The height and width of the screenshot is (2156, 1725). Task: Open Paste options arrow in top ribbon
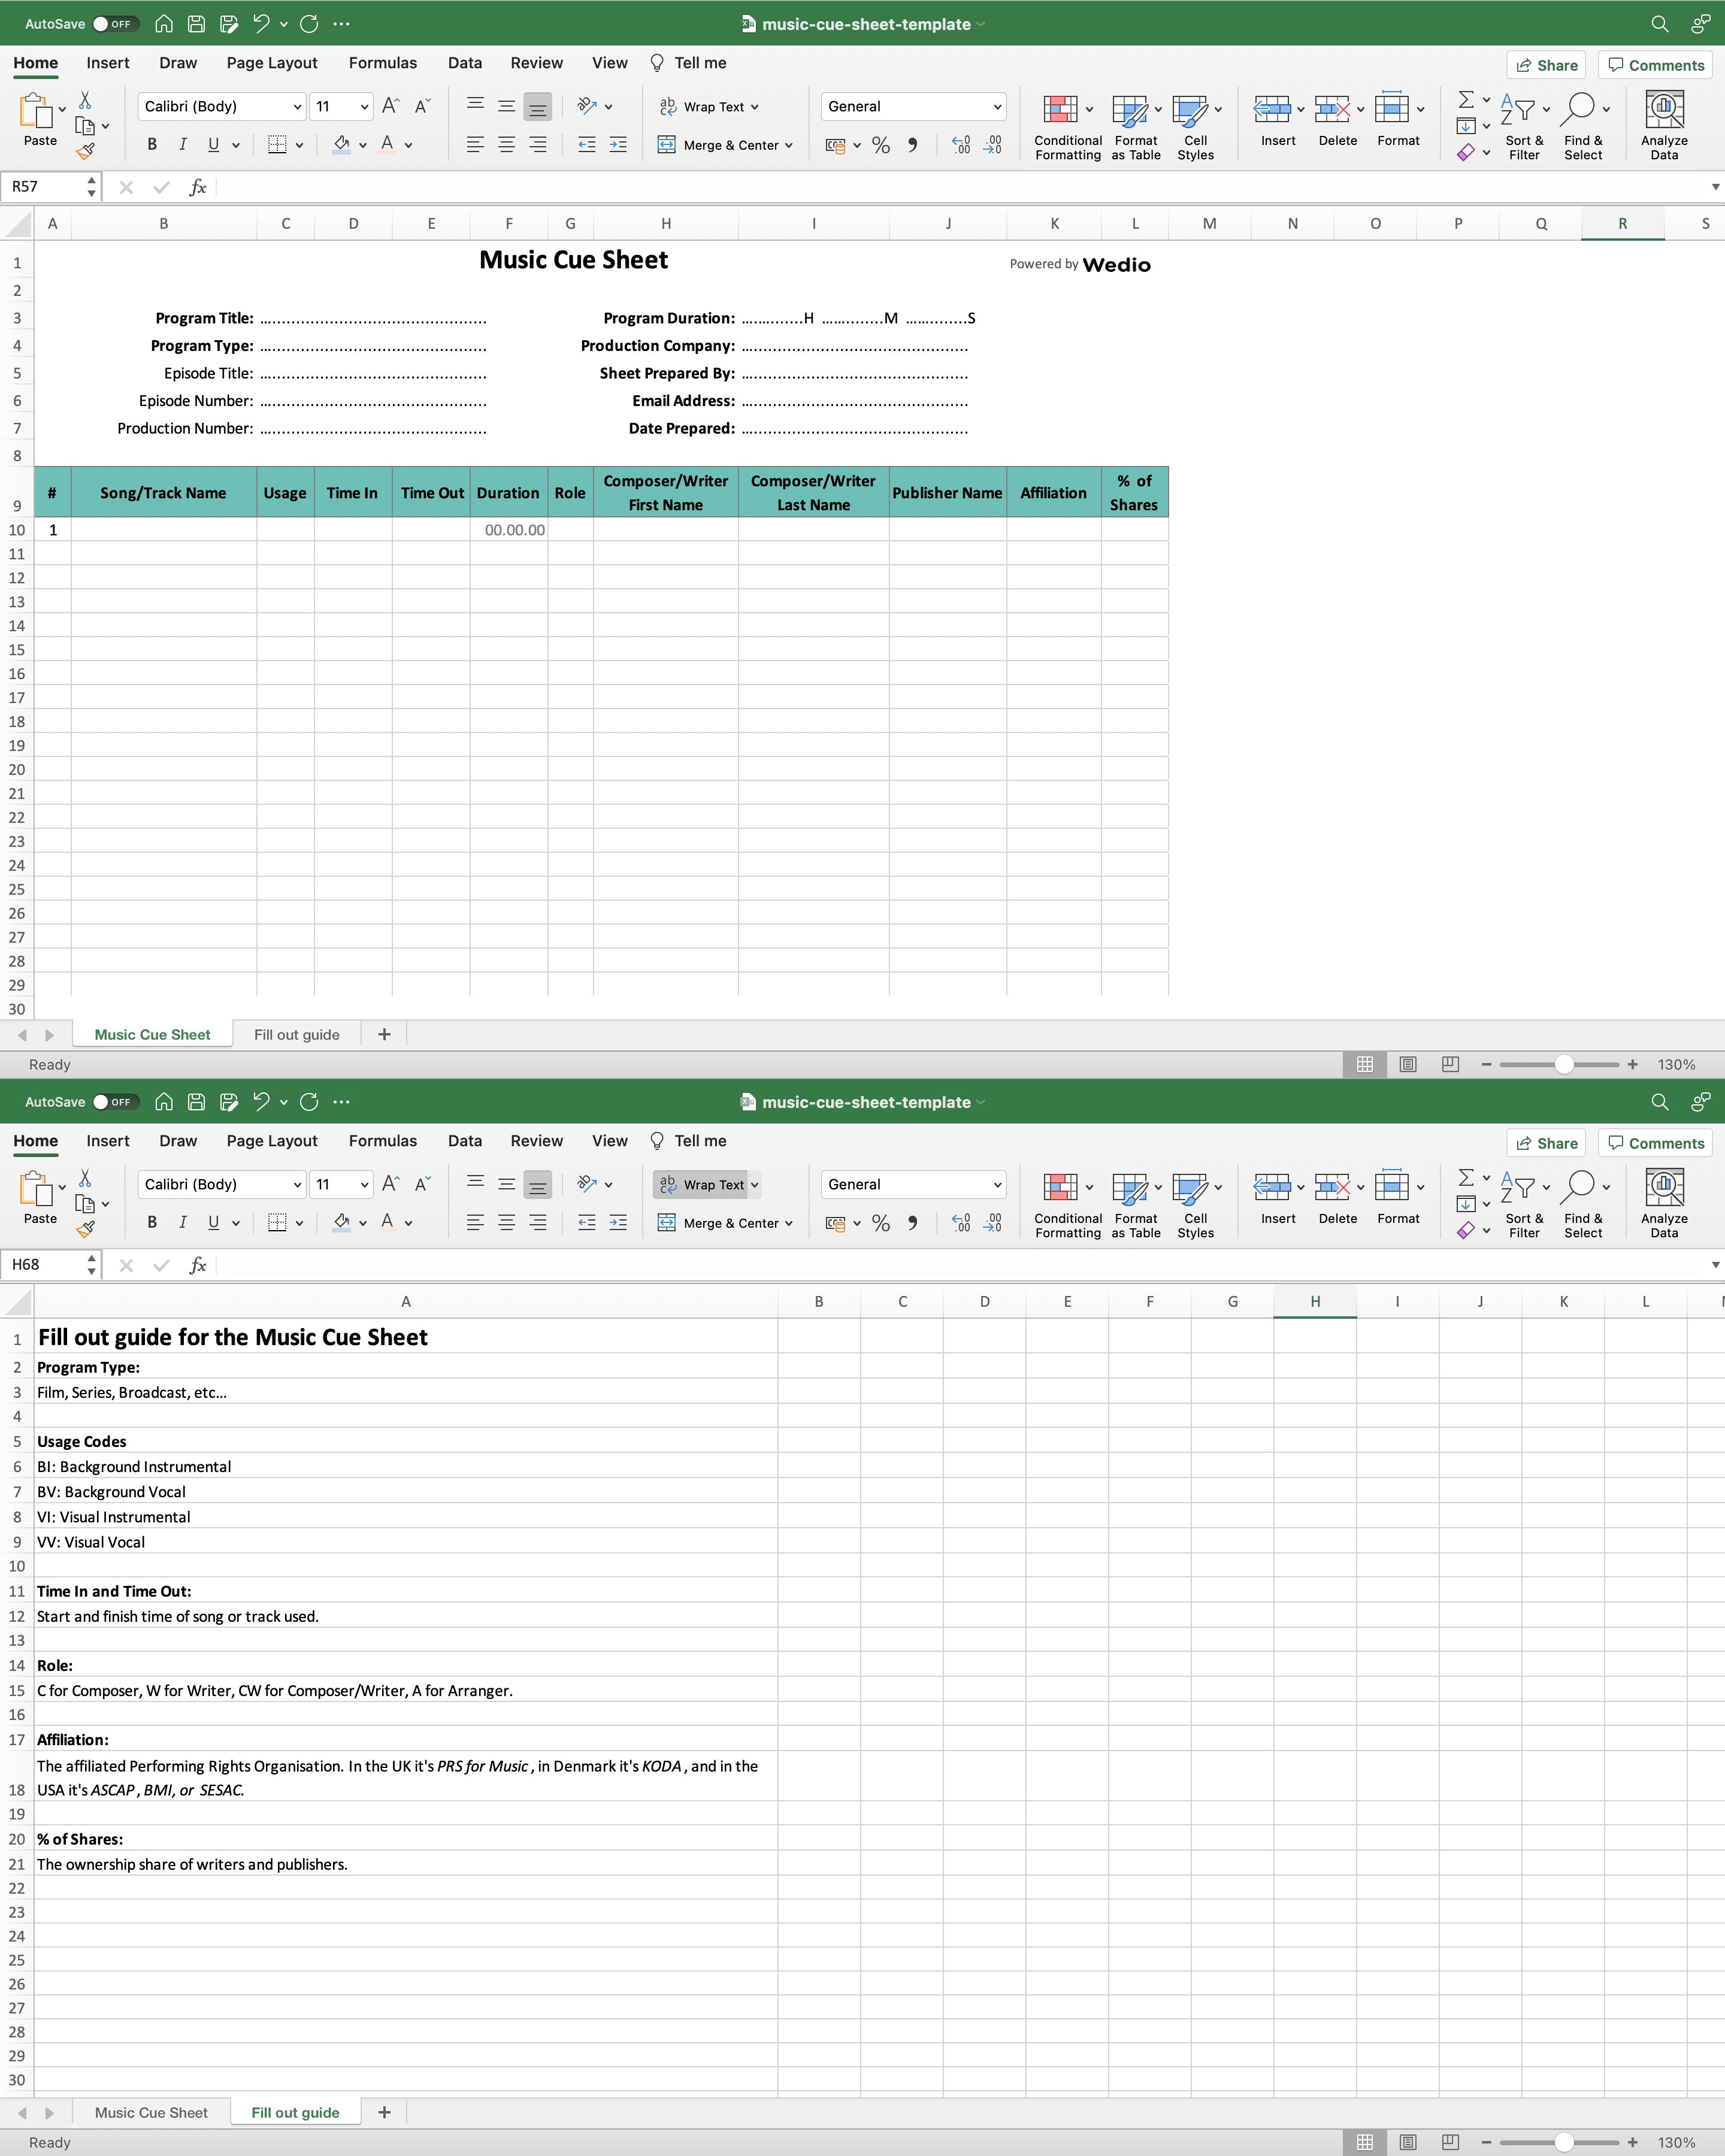pos(62,109)
